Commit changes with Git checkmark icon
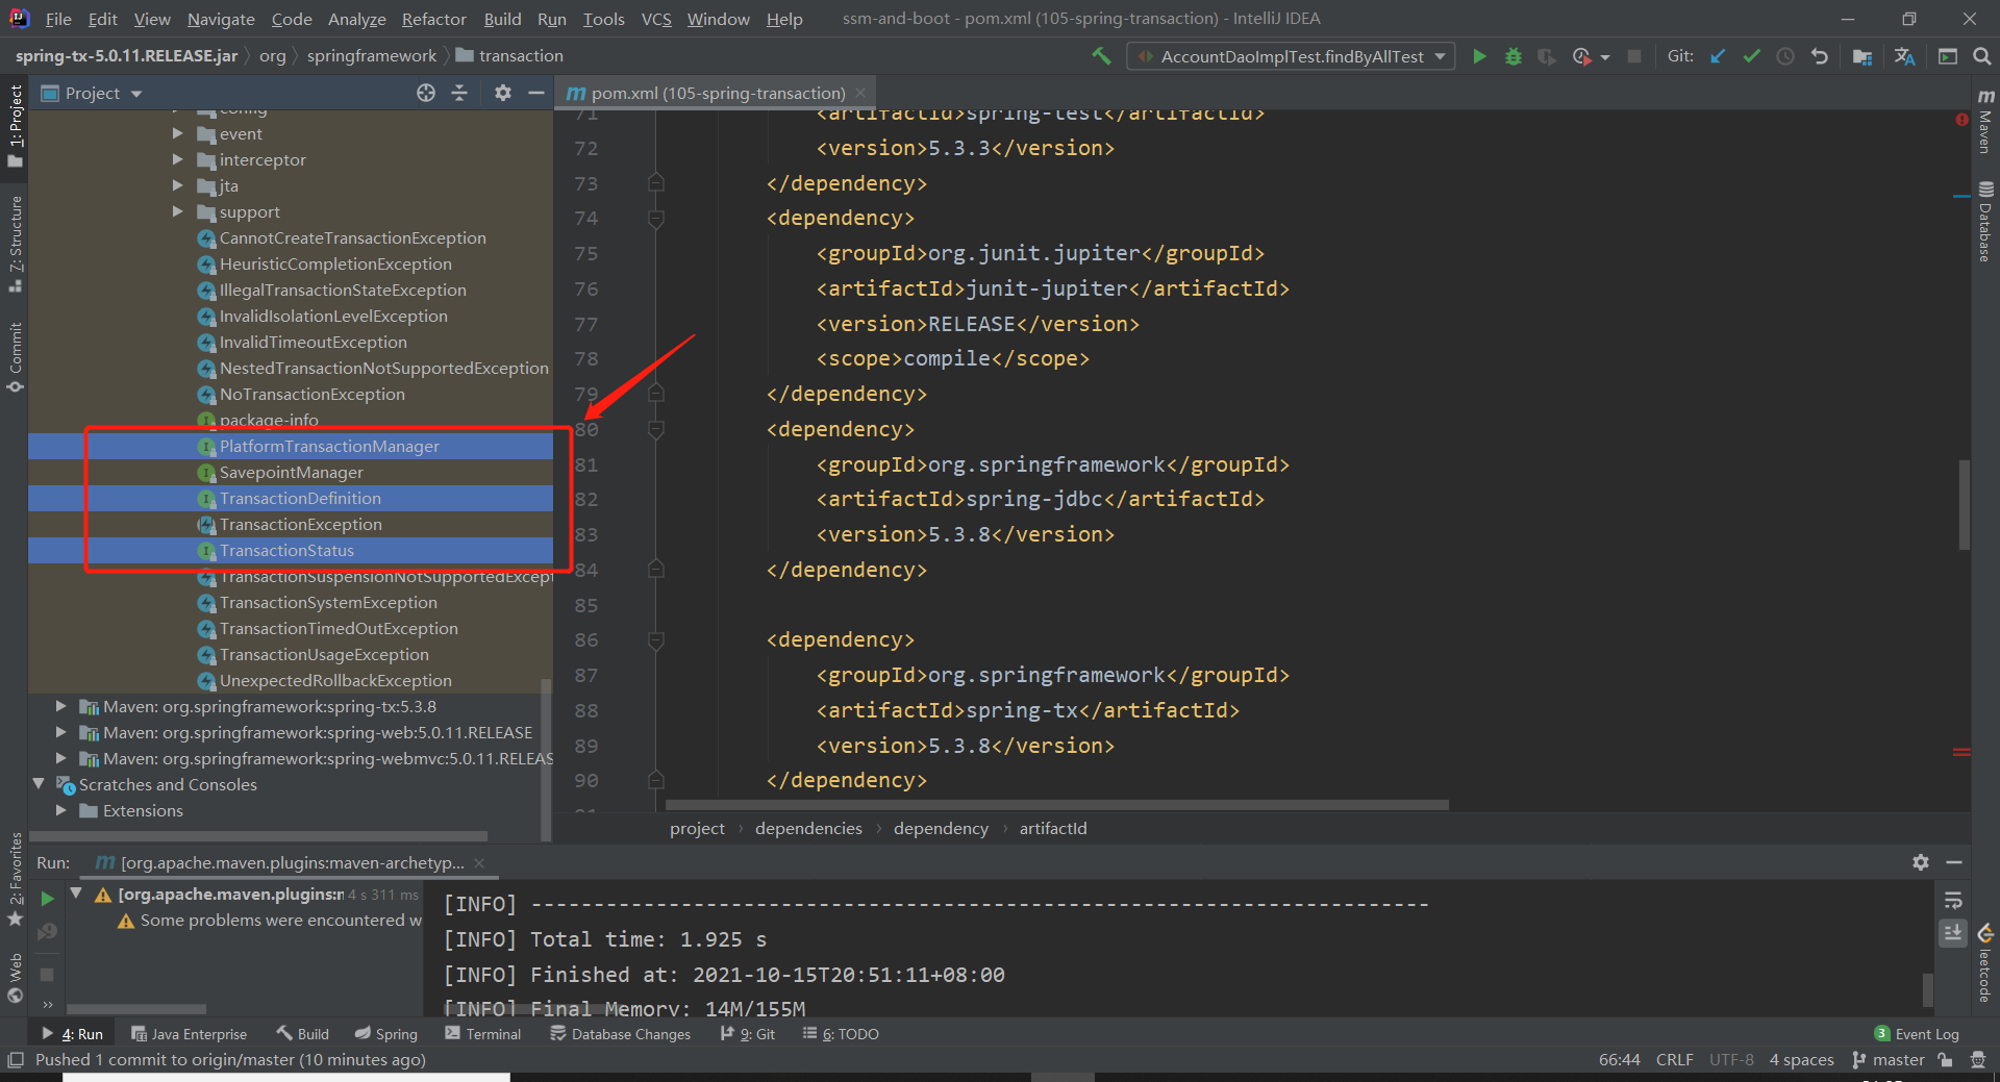 (x=1751, y=56)
